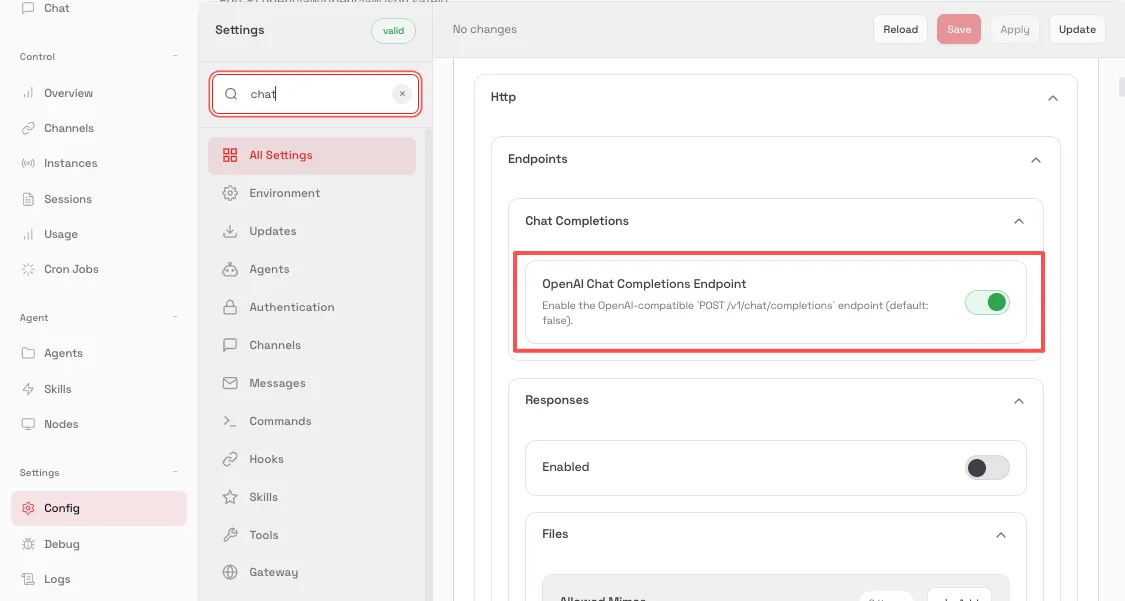The height and width of the screenshot is (601, 1125).
Task: Open the Overview page in sidebar
Action: click(68, 93)
